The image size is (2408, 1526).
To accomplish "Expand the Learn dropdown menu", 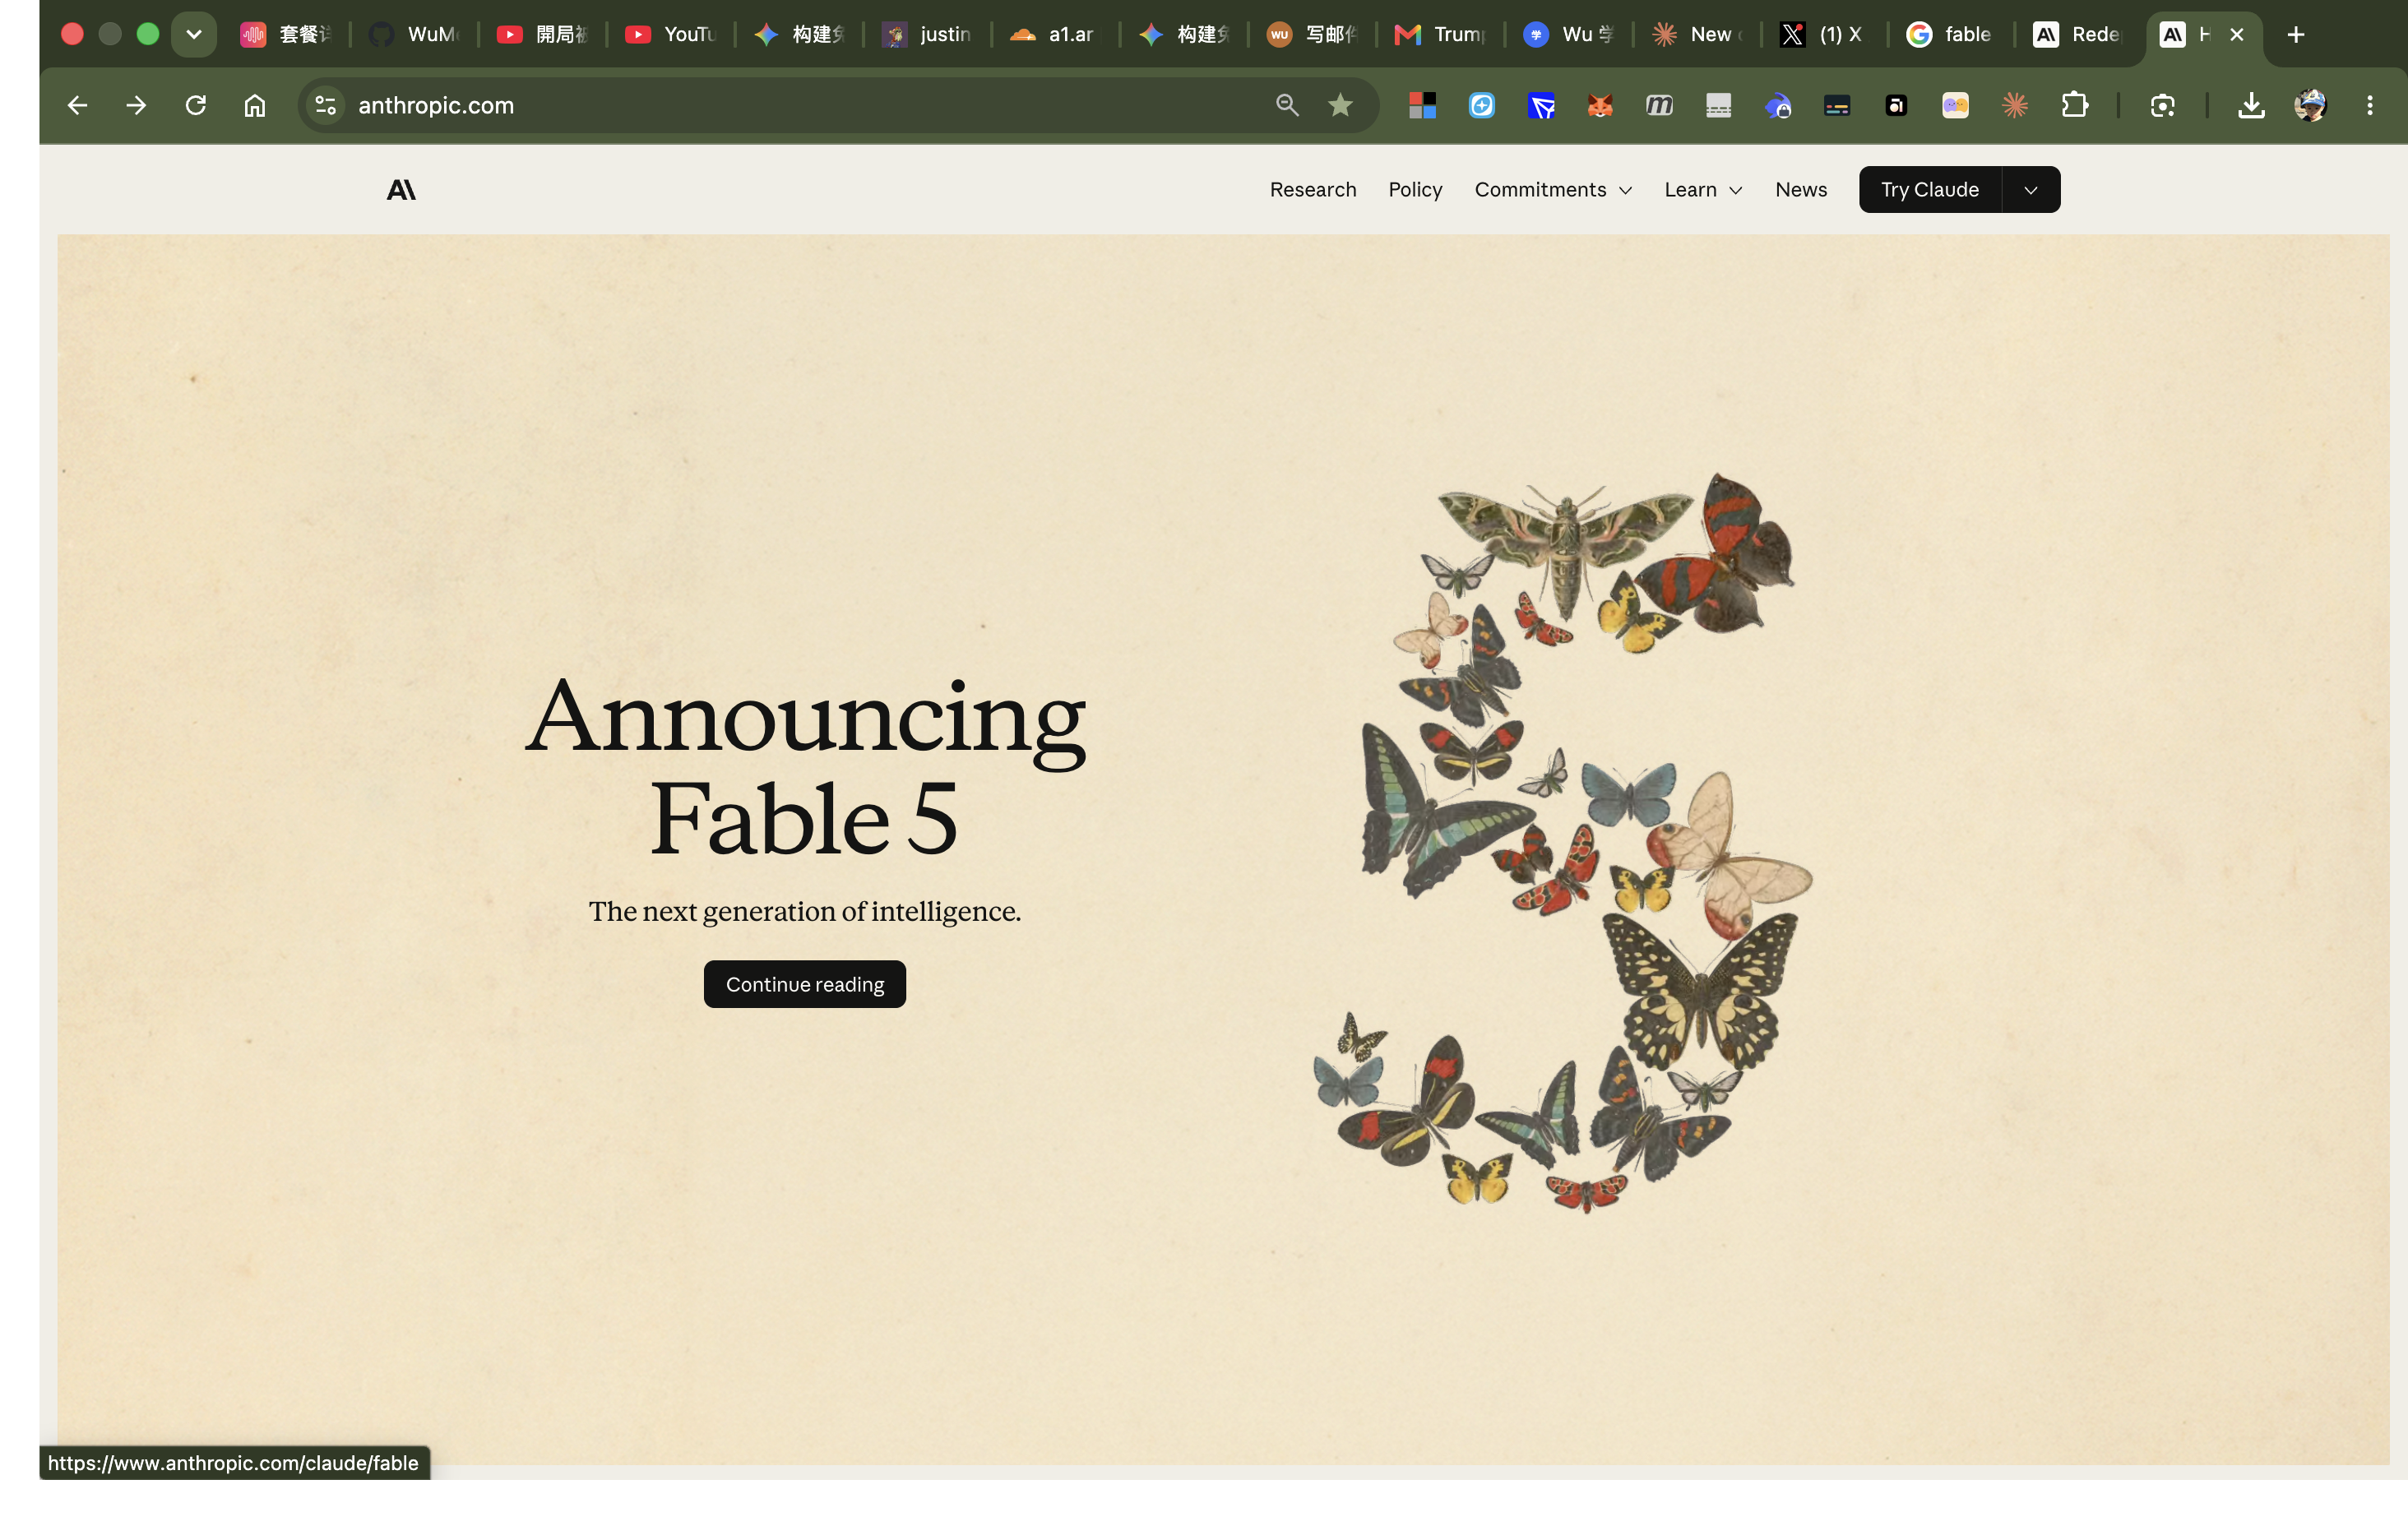I will tap(1703, 190).
